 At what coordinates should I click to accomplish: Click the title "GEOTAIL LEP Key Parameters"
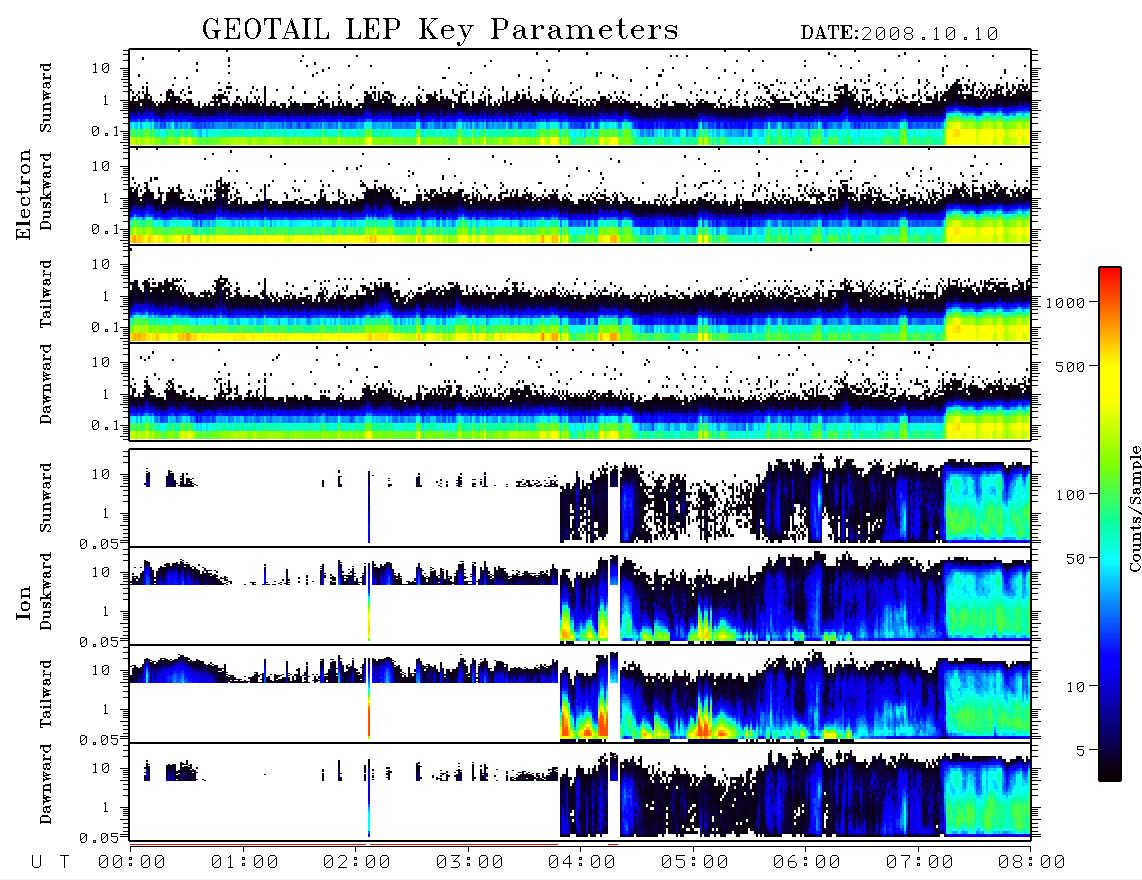440,29
